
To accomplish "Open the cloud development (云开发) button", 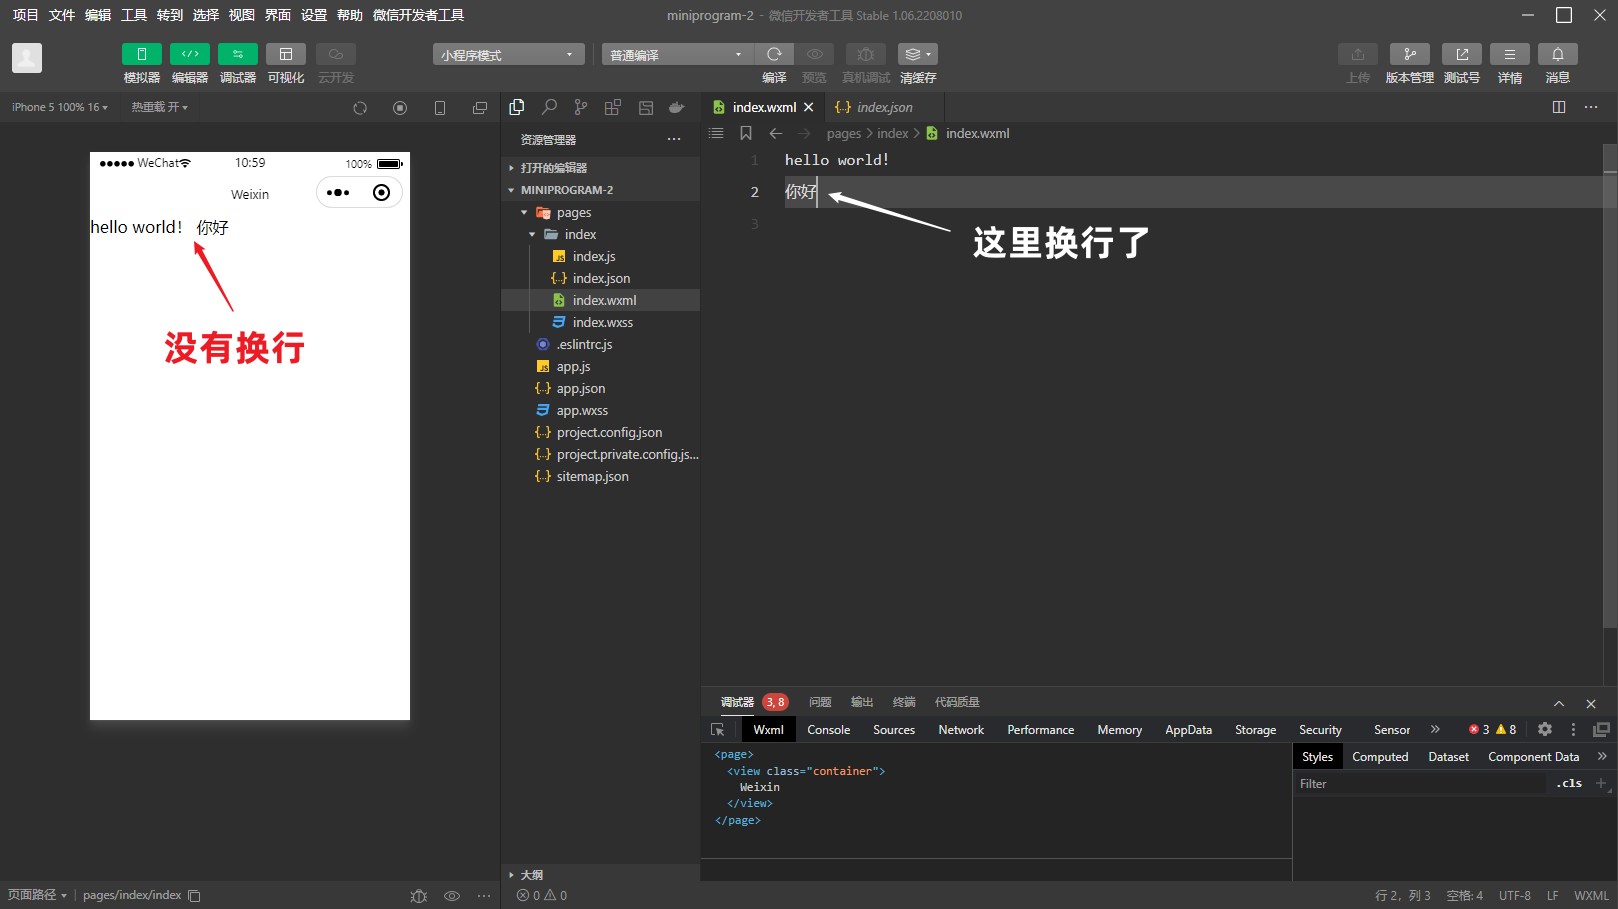I will tap(336, 54).
